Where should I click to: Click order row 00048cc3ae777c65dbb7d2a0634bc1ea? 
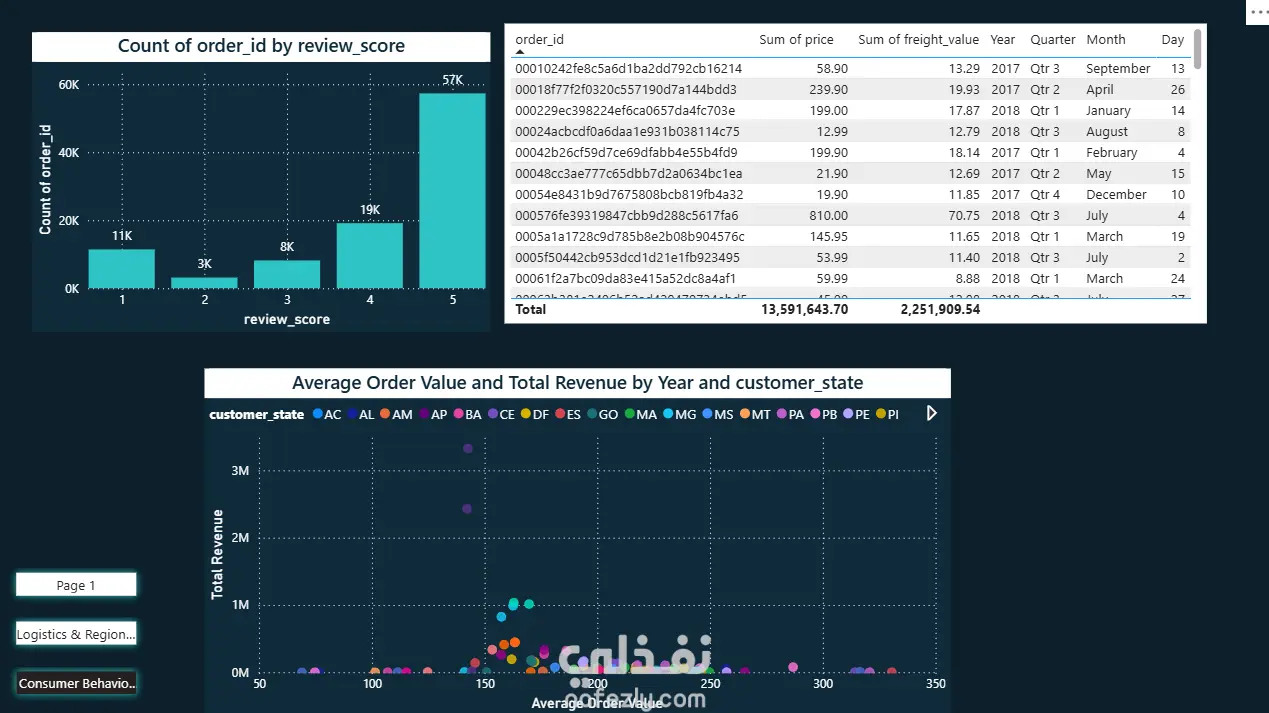click(850, 174)
